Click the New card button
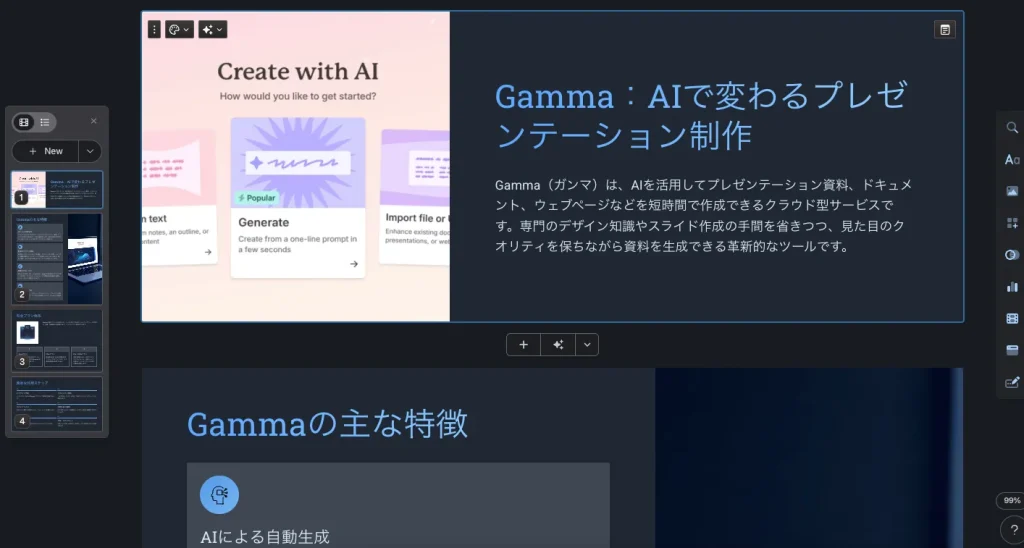Image resolution: width=1024 pixels, height=548 pixels. [x=46, y=151]
